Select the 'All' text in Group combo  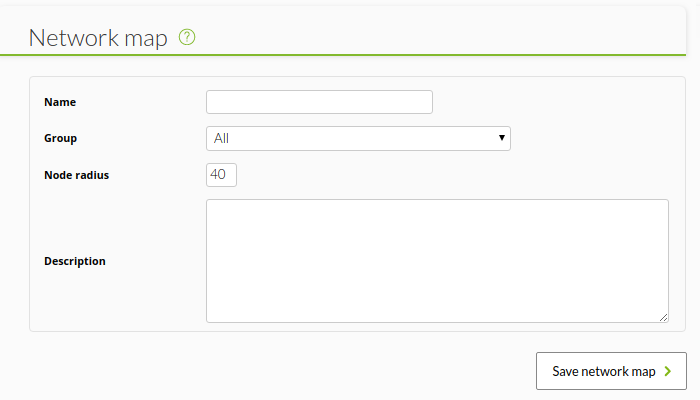[221, 138]
